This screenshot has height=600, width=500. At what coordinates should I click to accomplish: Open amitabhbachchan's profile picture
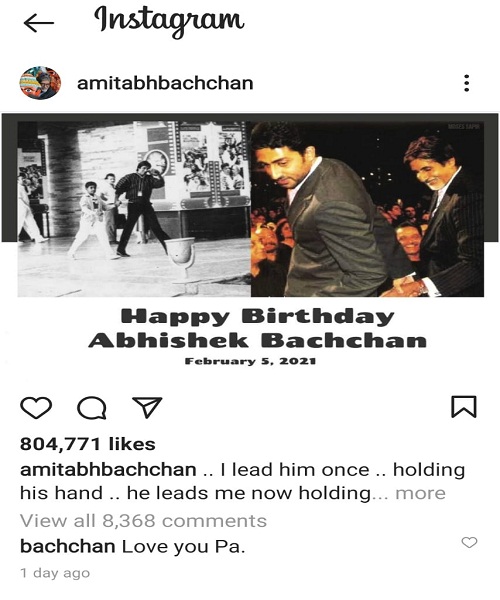point(40,83)
